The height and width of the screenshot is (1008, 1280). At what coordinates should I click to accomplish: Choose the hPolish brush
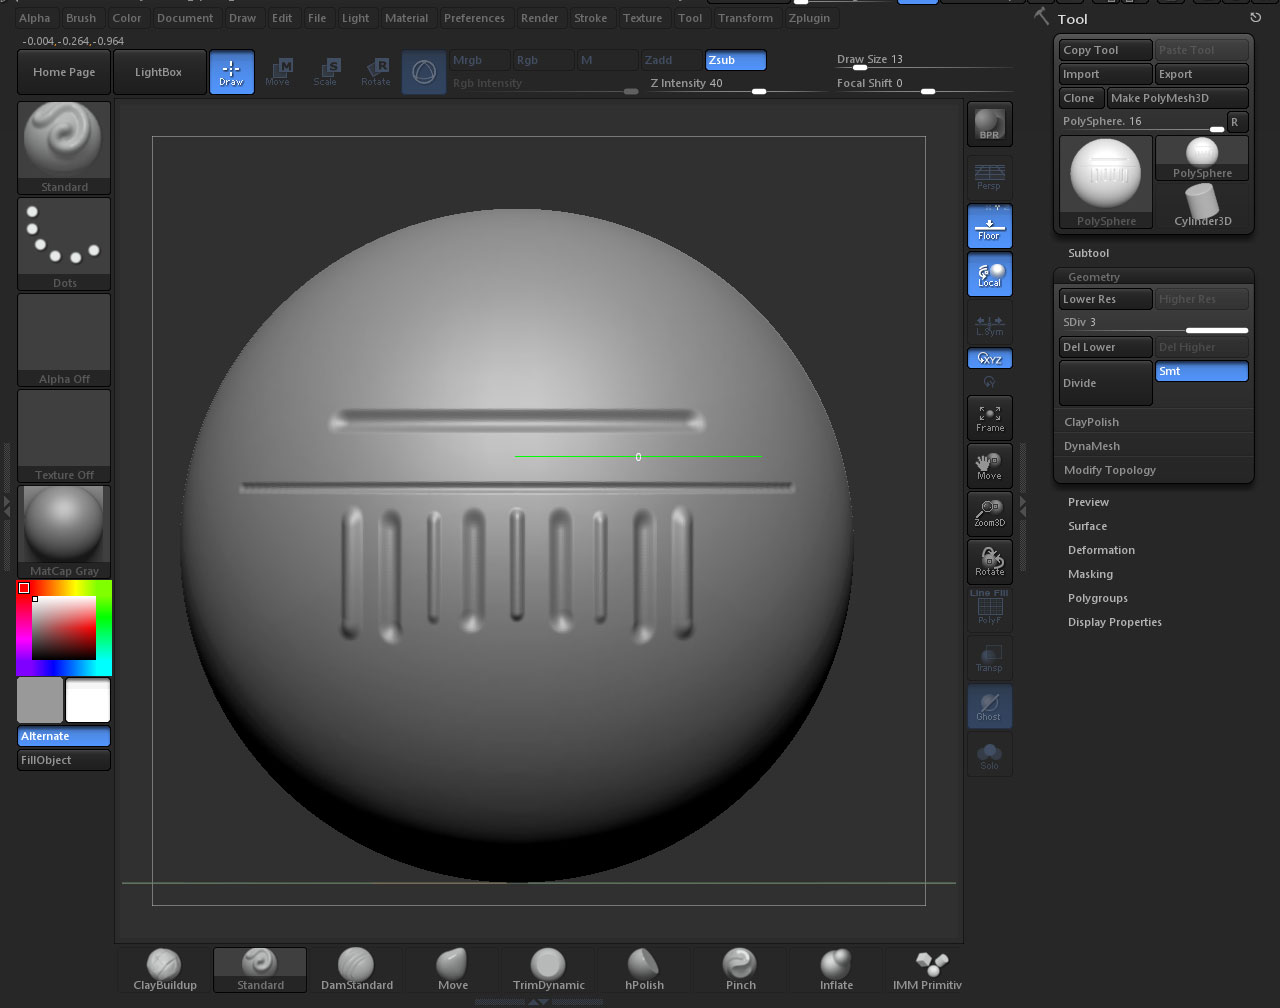pos(644,969)
